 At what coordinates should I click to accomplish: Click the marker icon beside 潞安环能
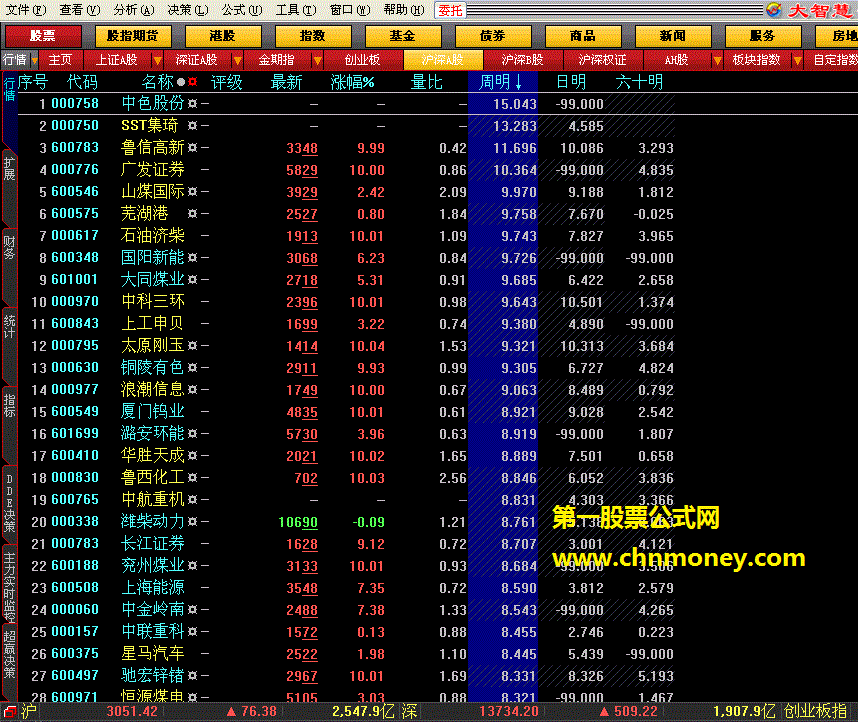(192, 434)
